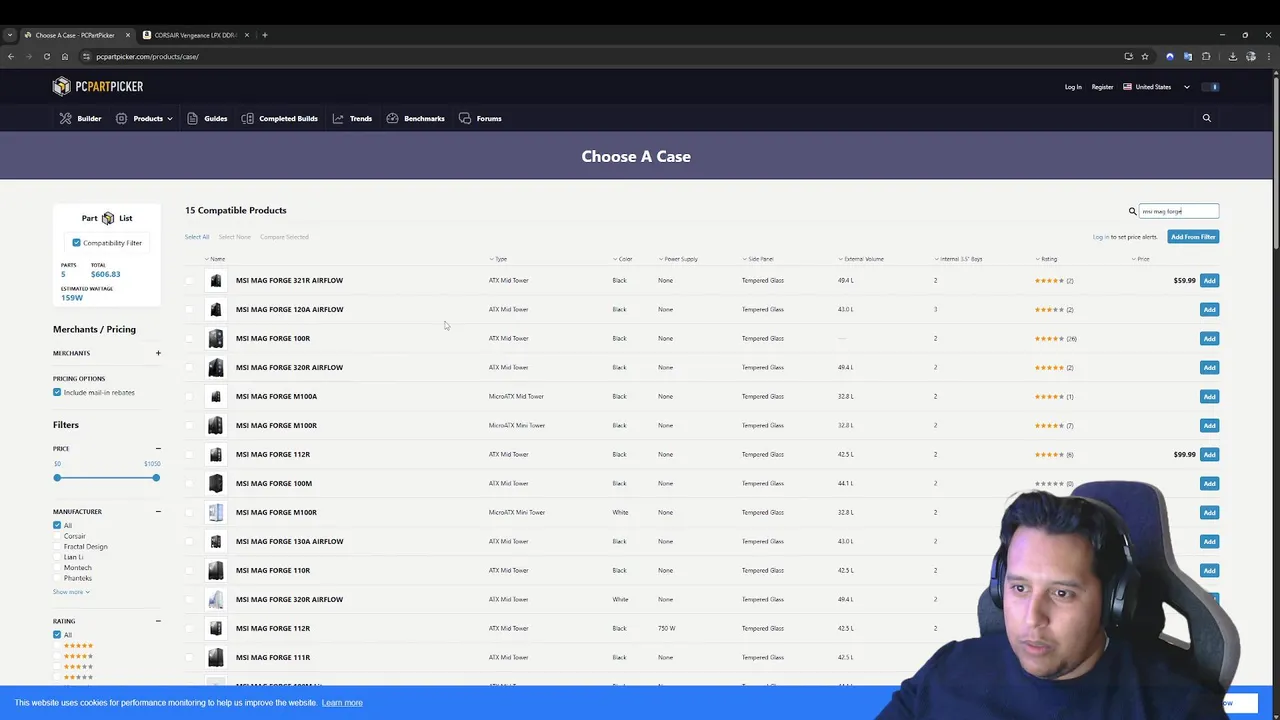Add the MSI MAG FORGE 321R AIRFLOW case
This screenshot has width=1280, height=720.
[1209, 281]
